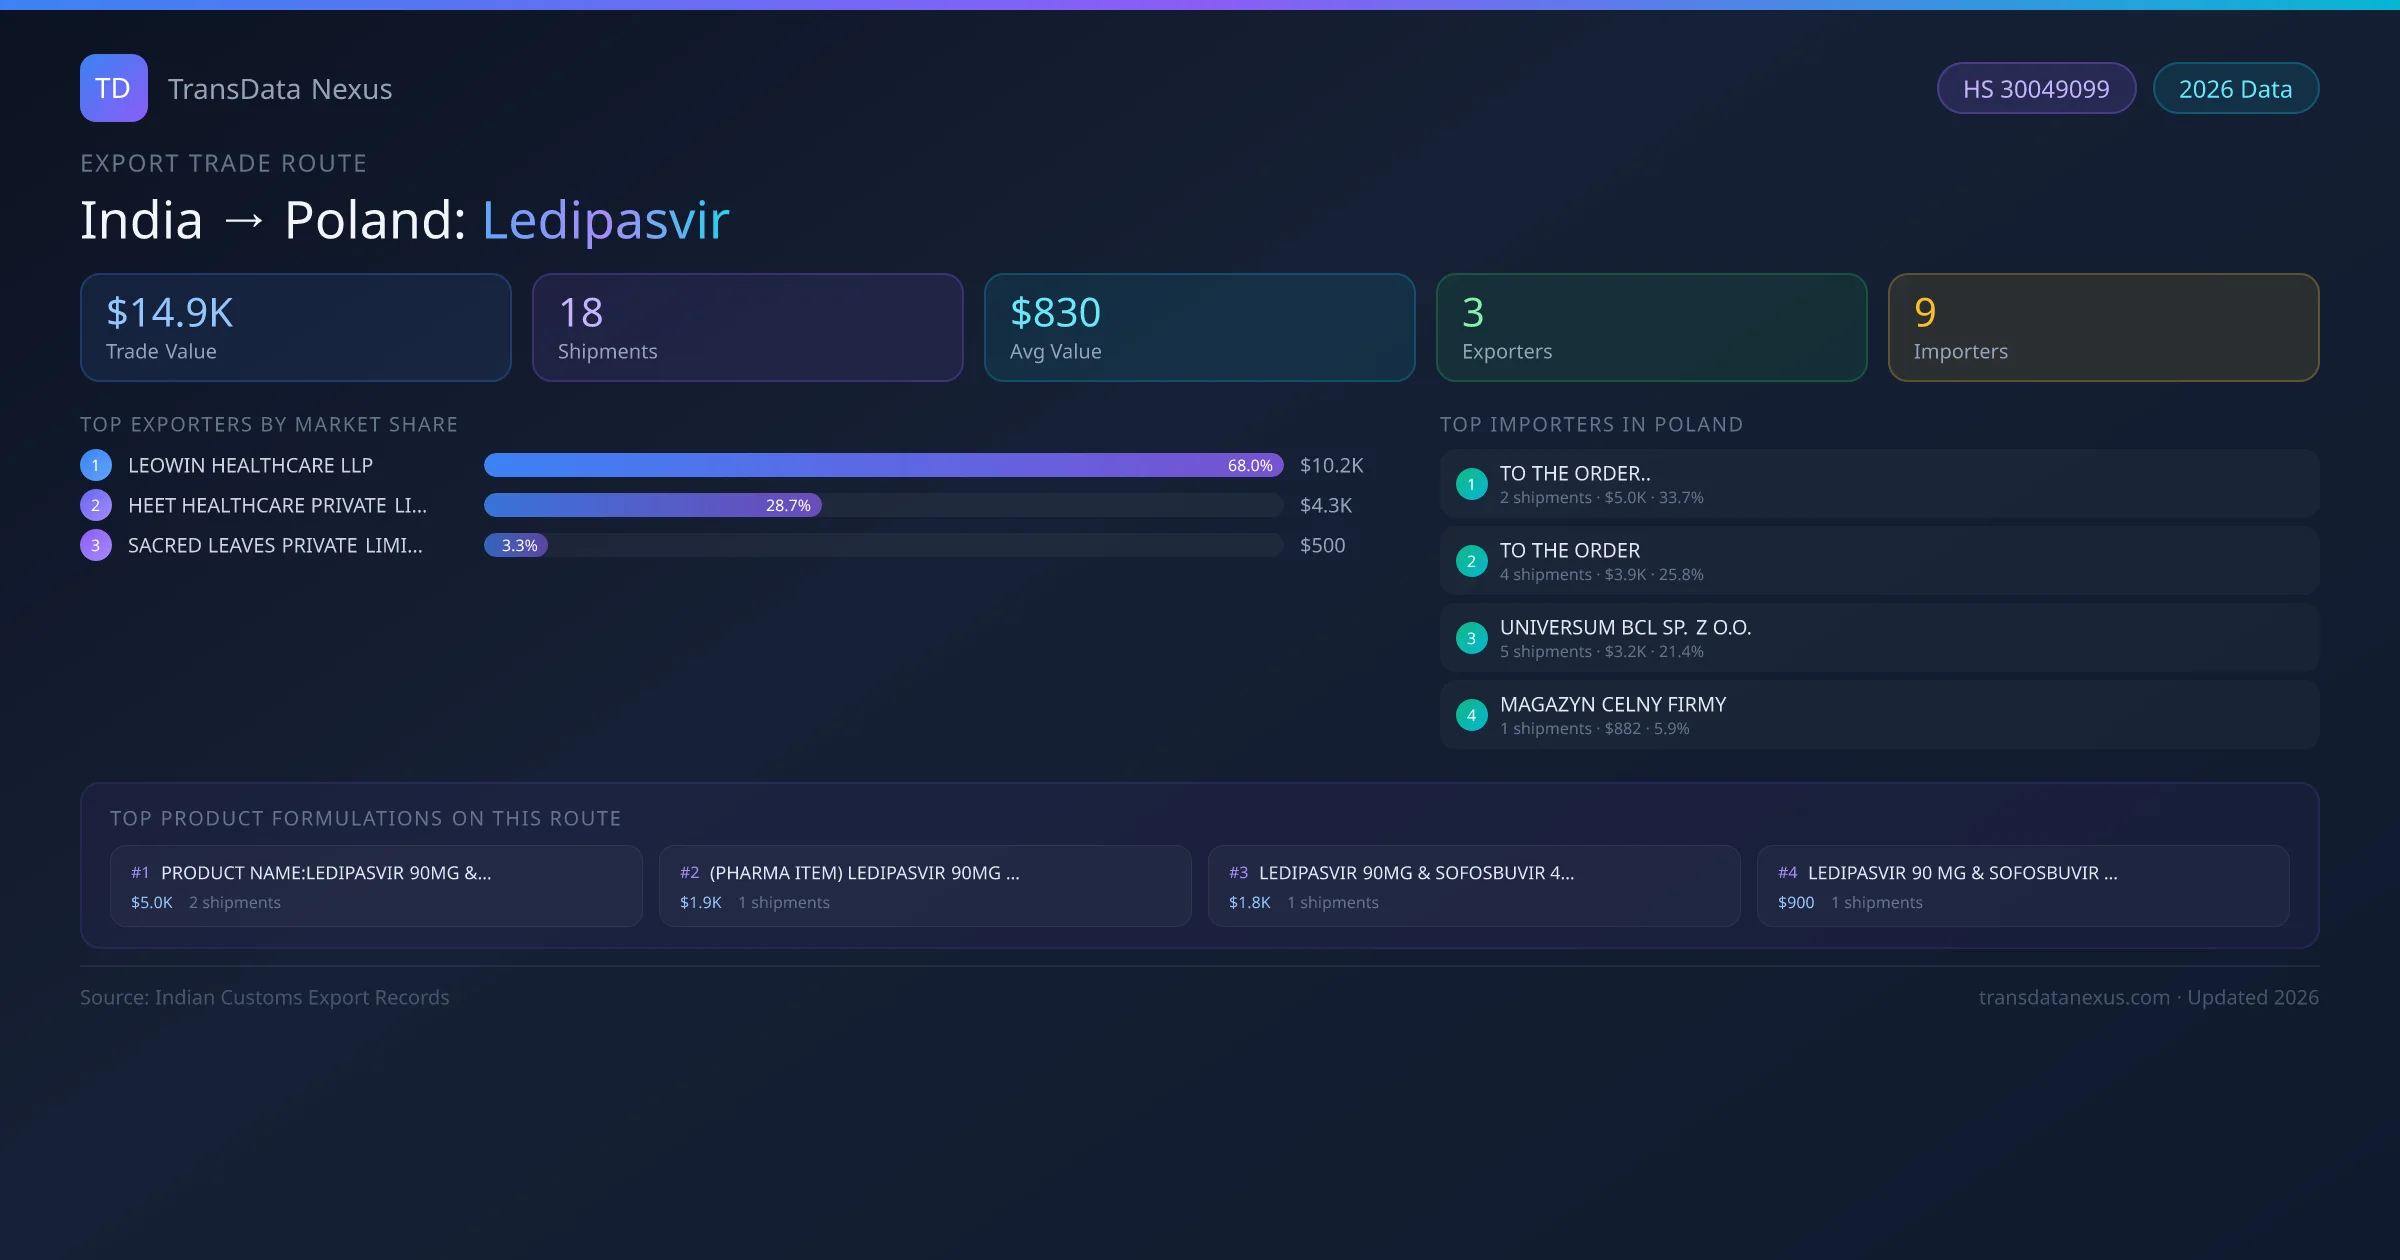Click the 2026 Data pill
2400x1260 pixels.
[2235, 89]
